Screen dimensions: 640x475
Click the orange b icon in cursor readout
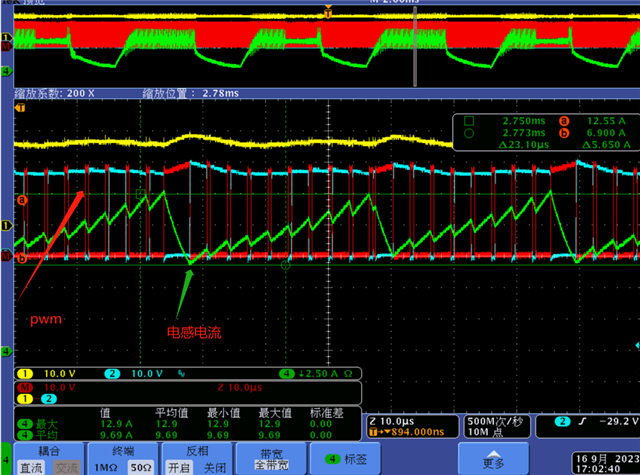click(564, 133)
